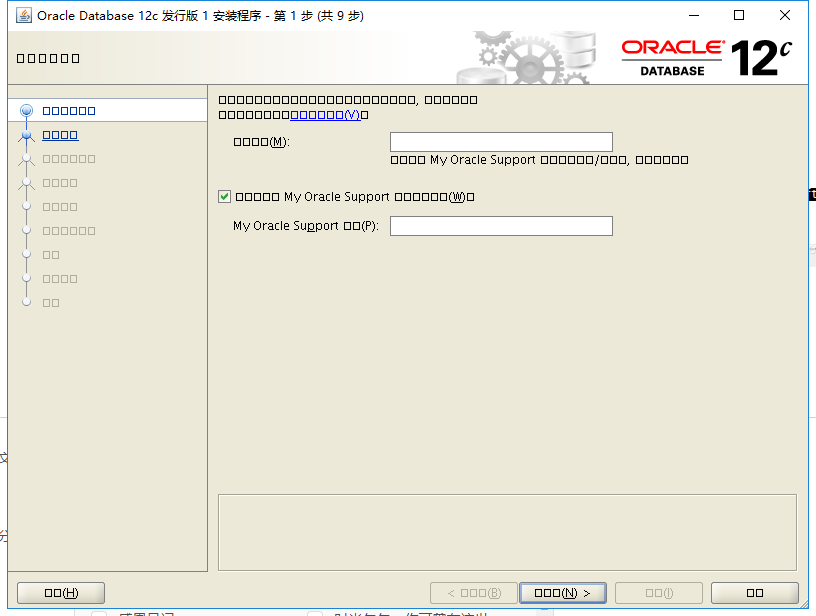Focus the My Oracle Support password field (P)
The height and width of the screenshot is (616, 816).
coord(501,226)
